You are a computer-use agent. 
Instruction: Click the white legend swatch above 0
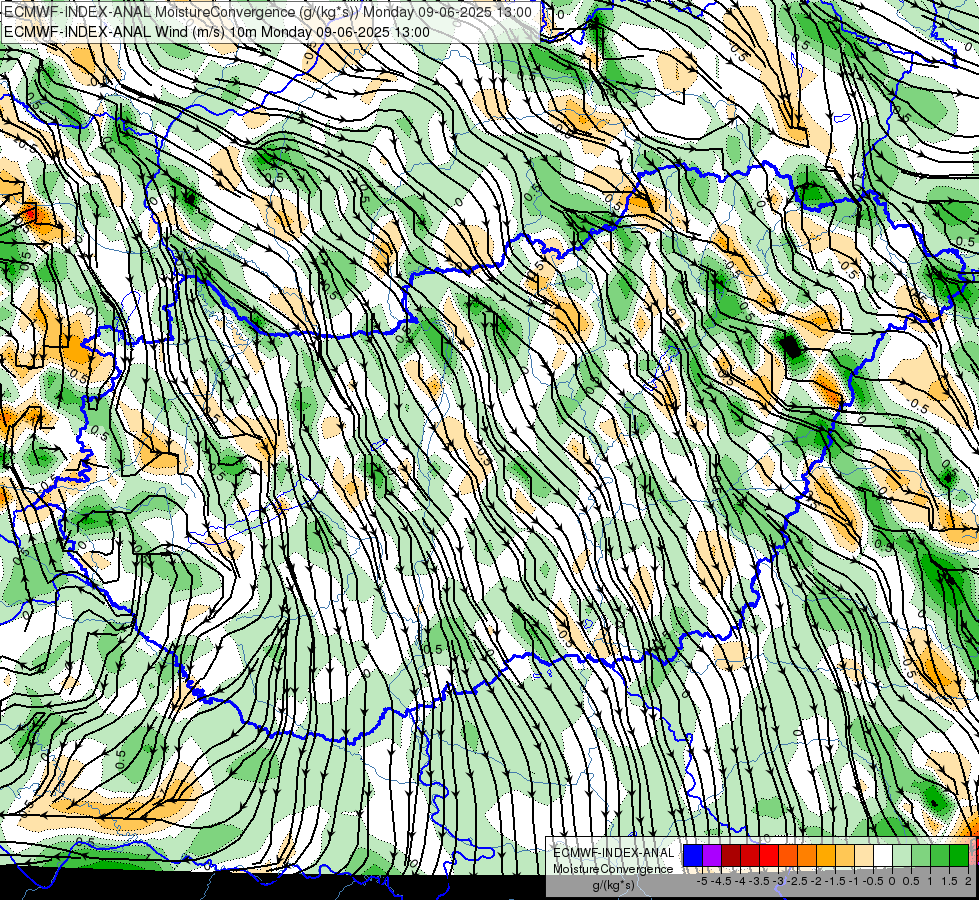tap(883, 855)
